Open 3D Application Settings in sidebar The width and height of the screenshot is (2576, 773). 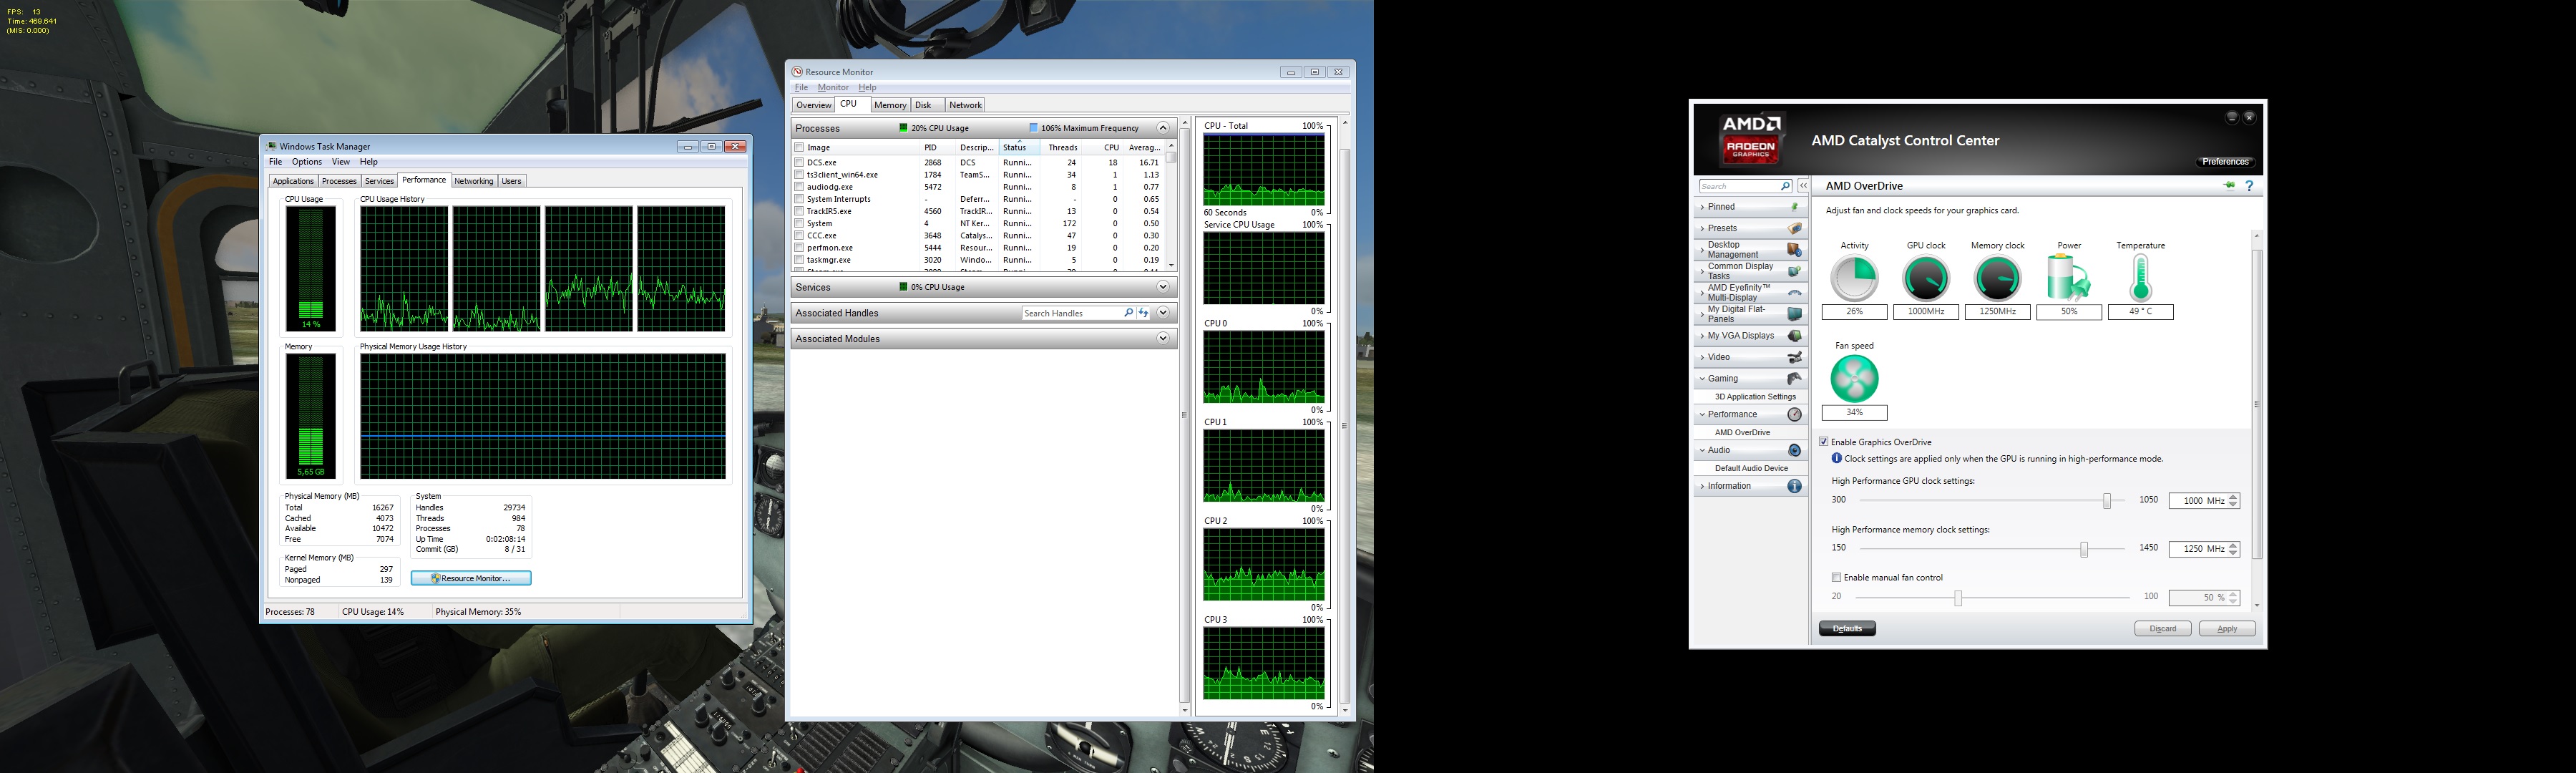1755,397
